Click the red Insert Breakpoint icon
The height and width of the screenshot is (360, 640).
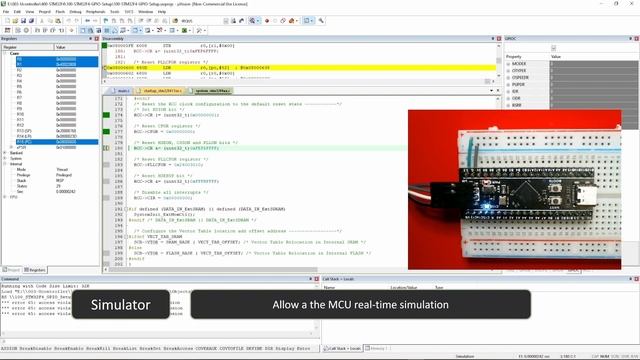[267, 20]
